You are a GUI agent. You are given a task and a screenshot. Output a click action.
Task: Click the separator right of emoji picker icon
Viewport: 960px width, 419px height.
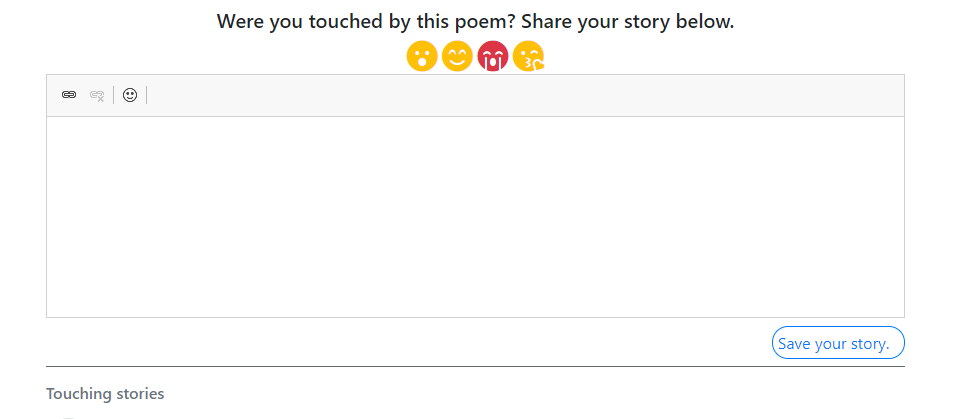click(x=146, y=95)
